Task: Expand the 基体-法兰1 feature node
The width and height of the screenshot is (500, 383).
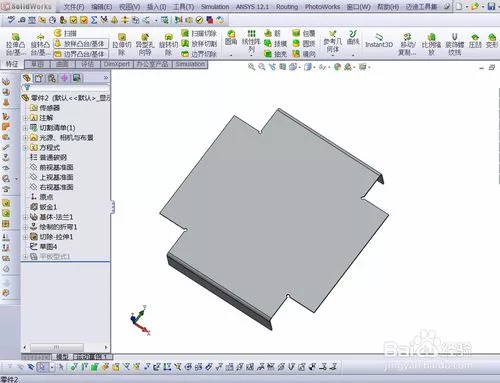Action: coord(25,217)
